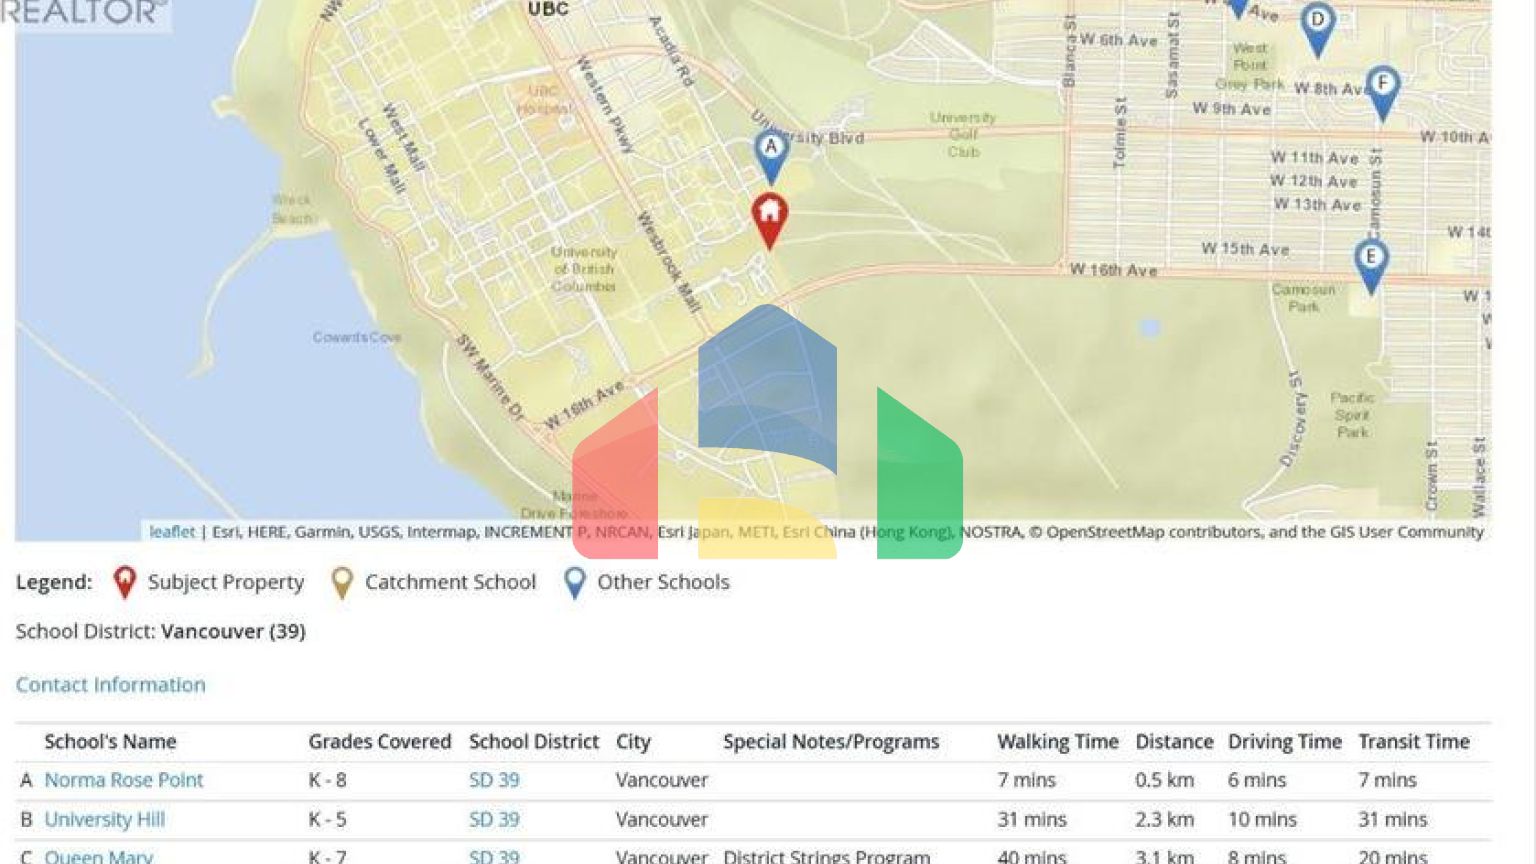Click the tan Catchment School legend pin
Viewport: 1536px width, 864px height.
(x=342, y=582)
